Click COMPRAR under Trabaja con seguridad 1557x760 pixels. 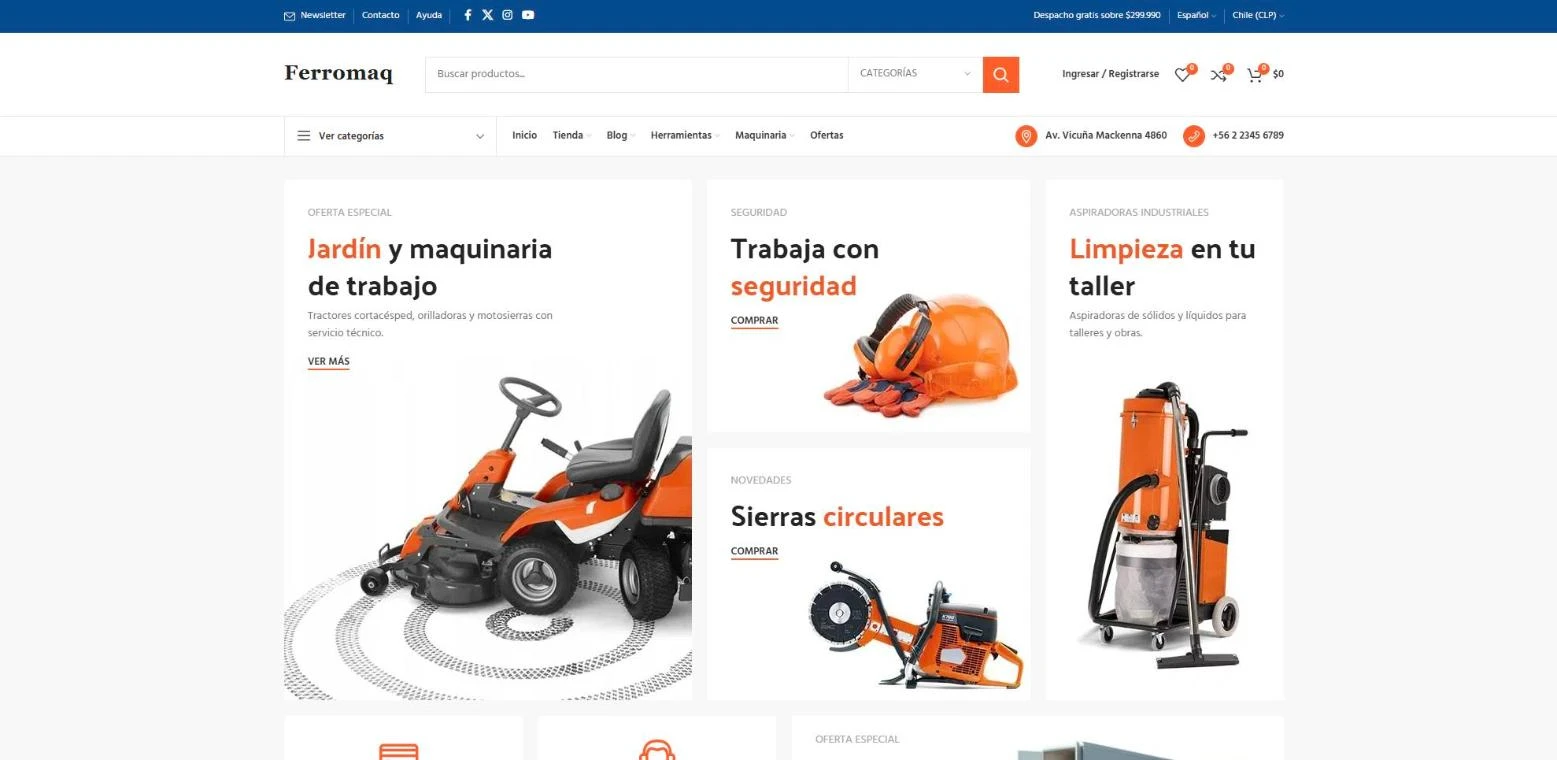pos(754,321)
